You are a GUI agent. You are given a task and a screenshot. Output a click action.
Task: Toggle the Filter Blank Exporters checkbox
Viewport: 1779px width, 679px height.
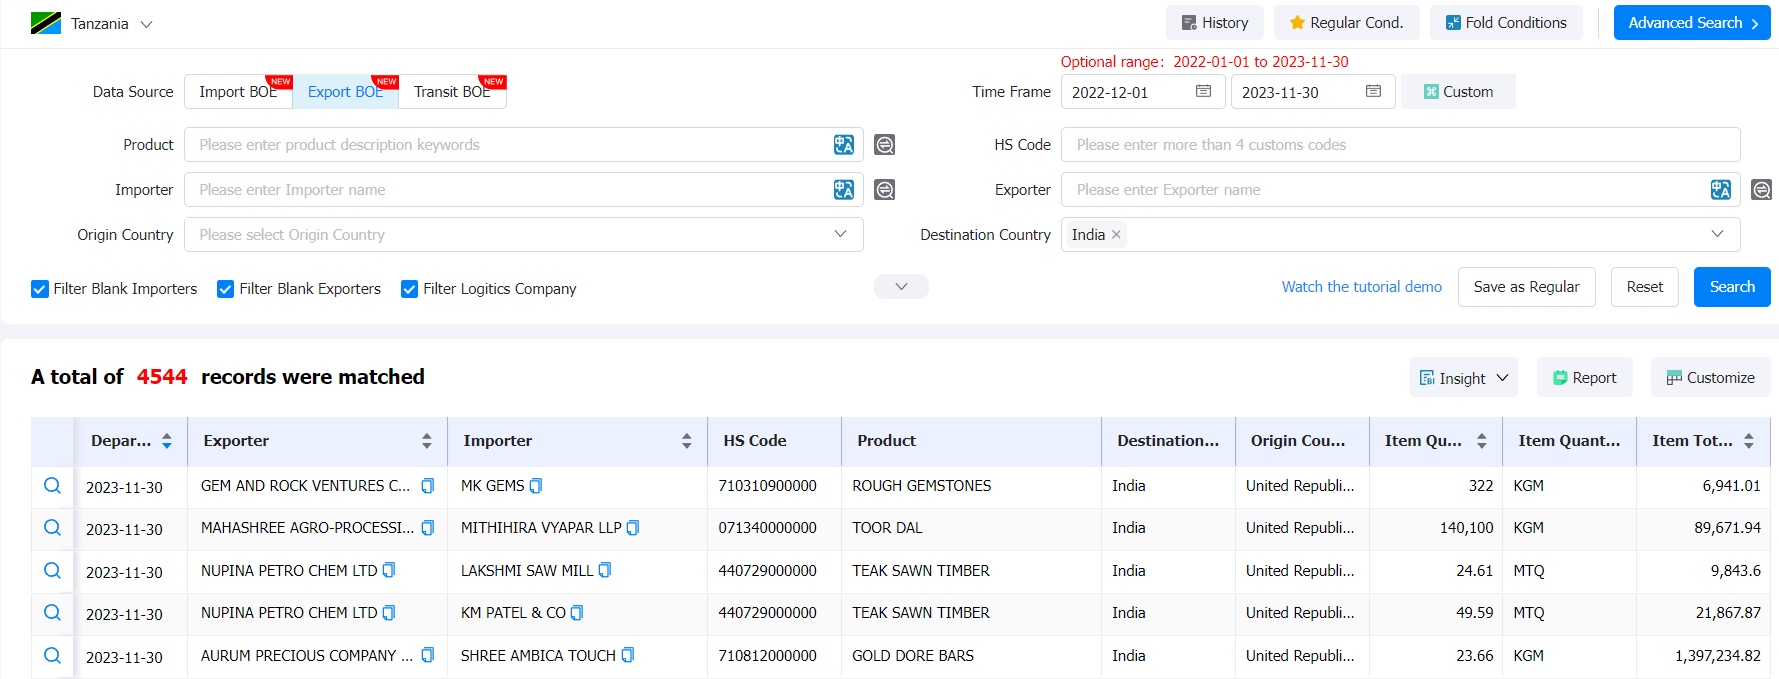pyautogui.click(x=226, y=289)
